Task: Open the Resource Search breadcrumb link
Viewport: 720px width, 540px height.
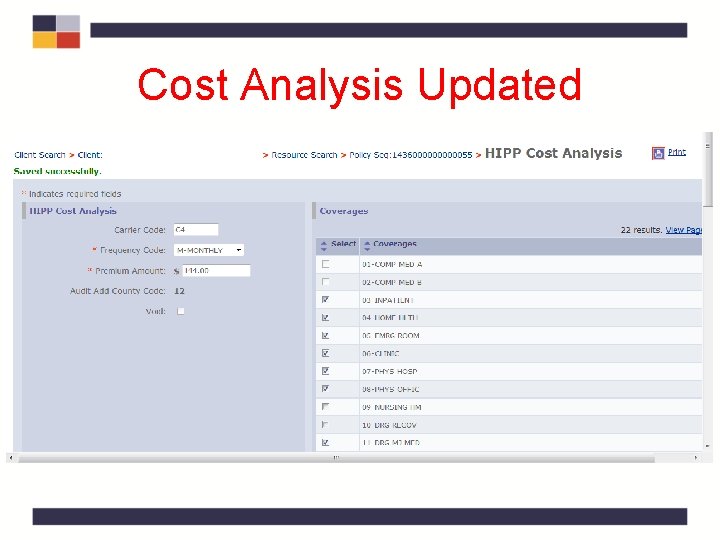Action: pyautogui.click(x=304, y=155)
